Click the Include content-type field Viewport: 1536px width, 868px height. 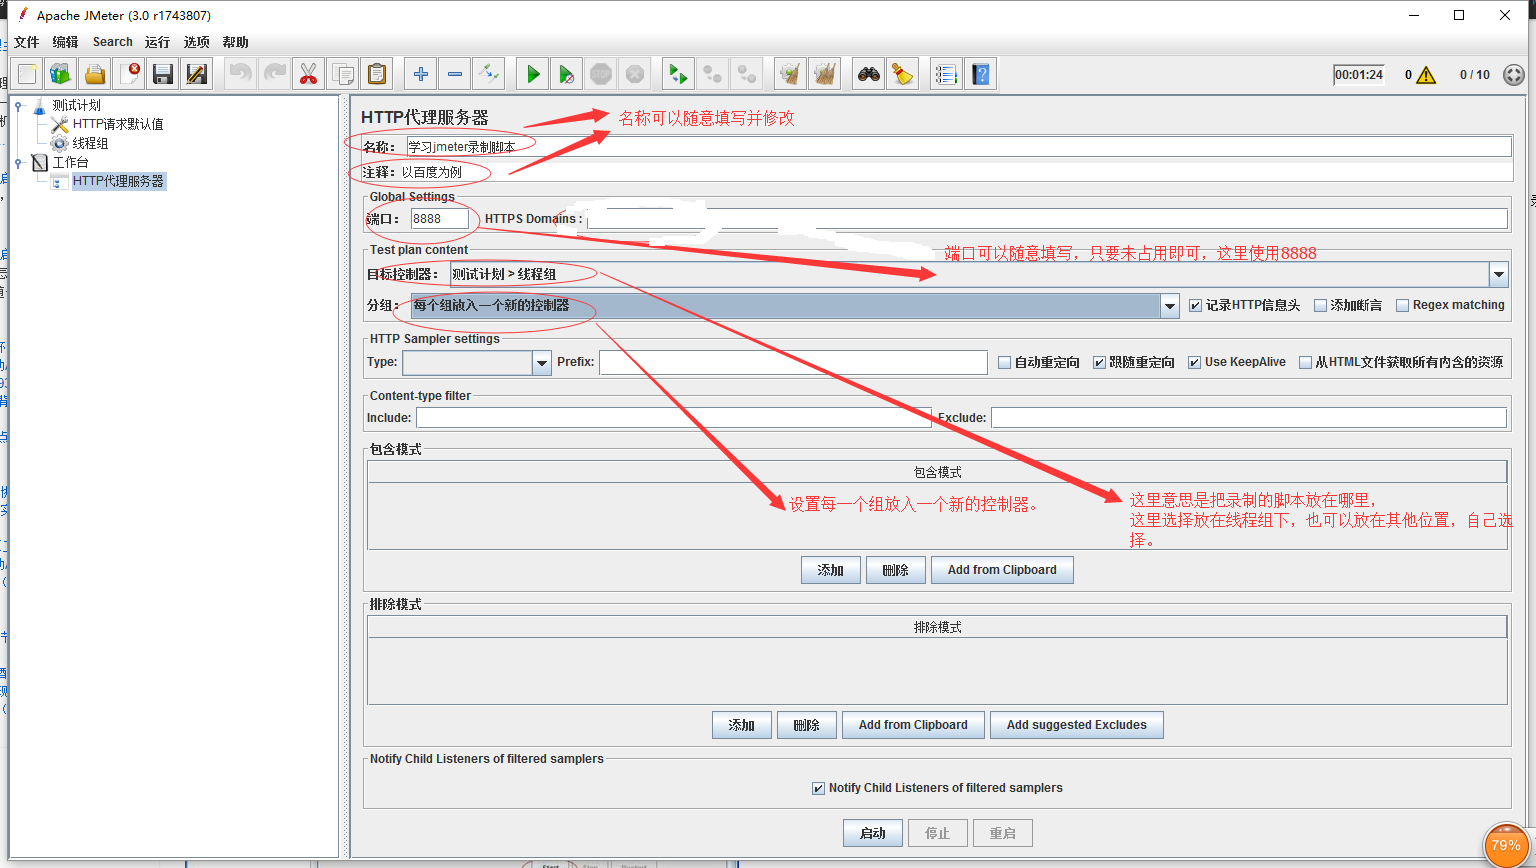pyautogui.click(x=674, y=418)
